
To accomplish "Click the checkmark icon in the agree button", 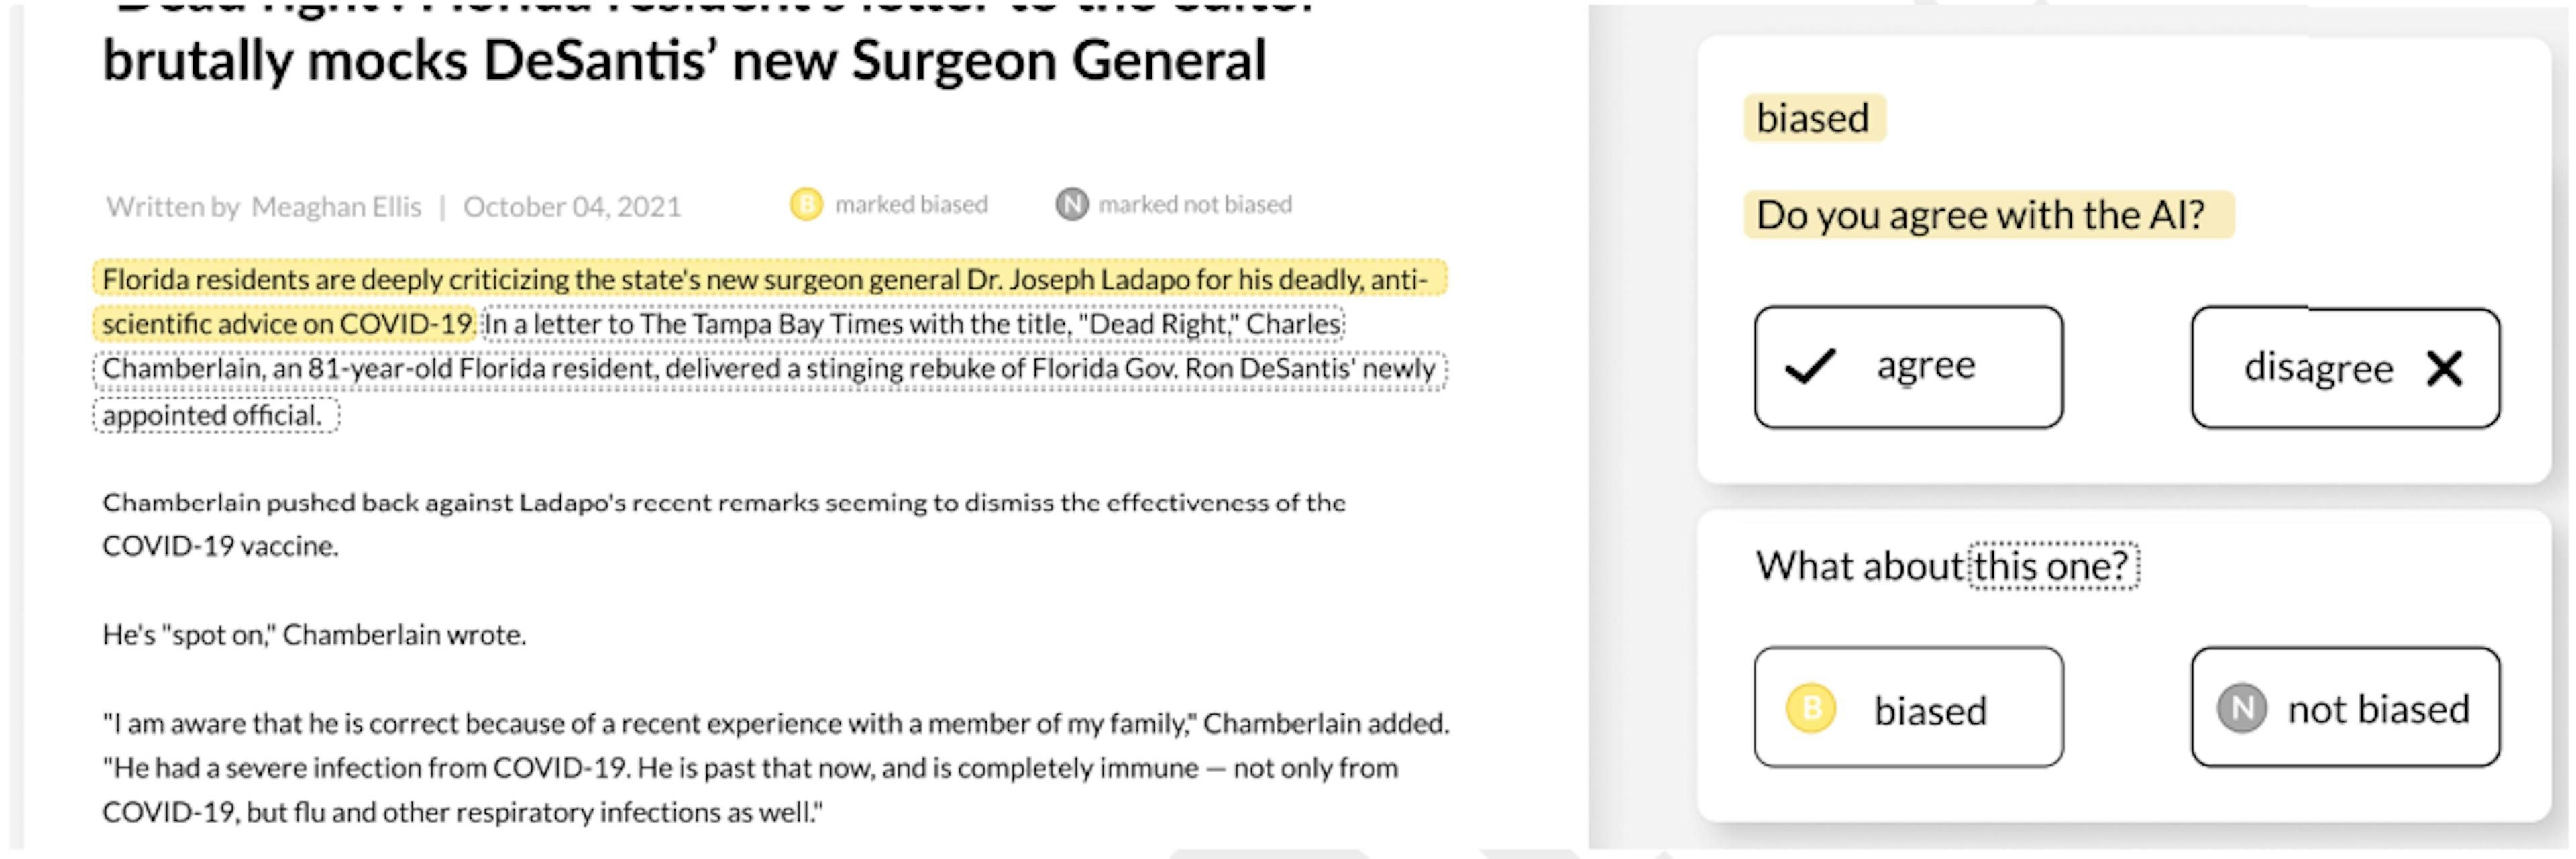I will (x=1810, y=366).
